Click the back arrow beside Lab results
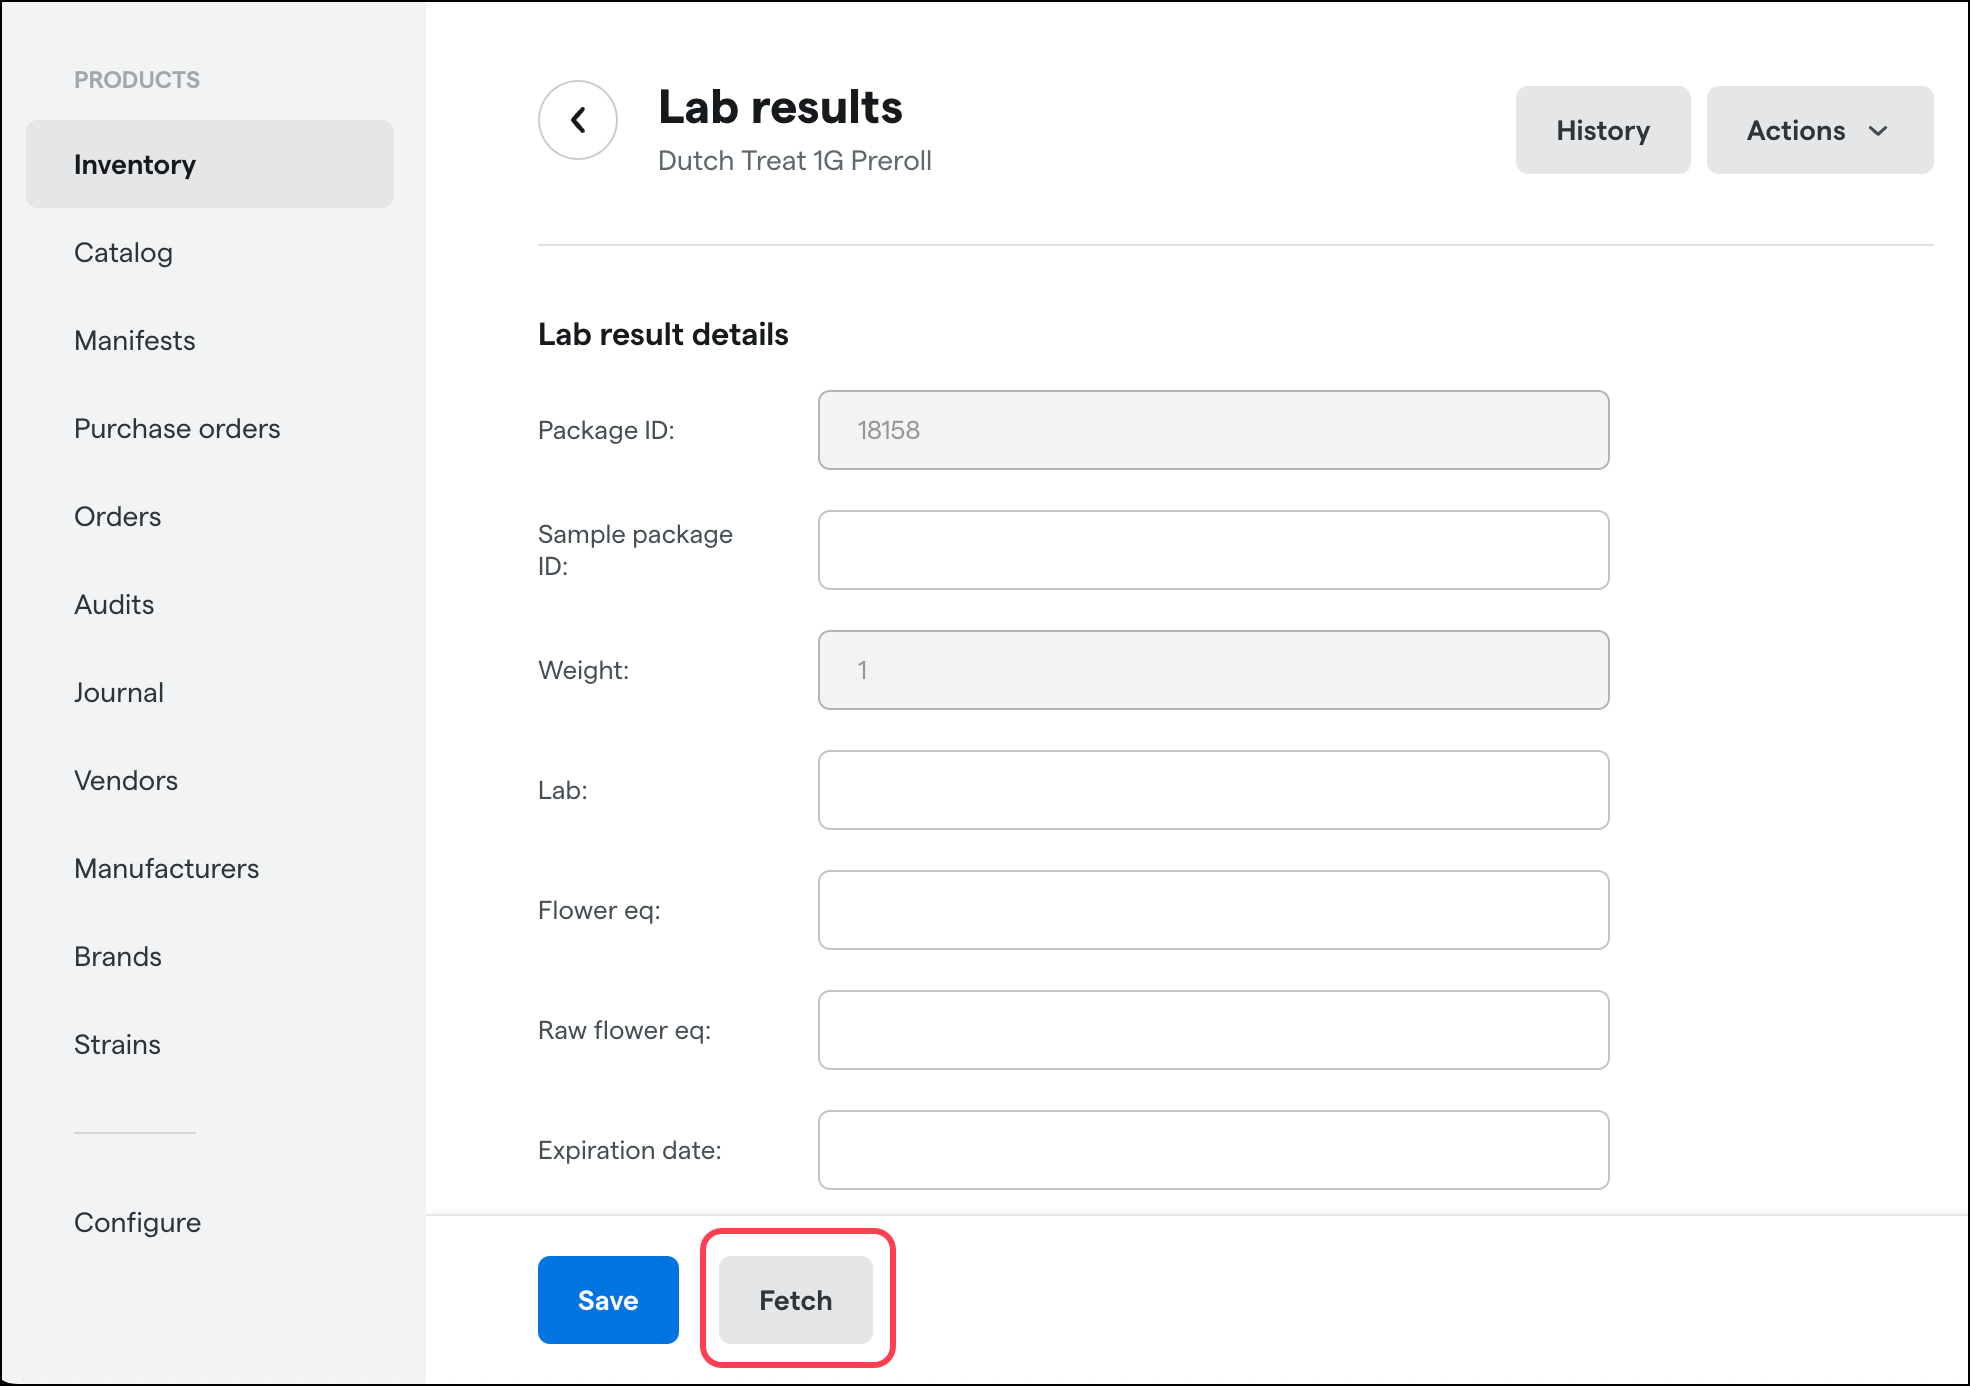 [x=578, y=119]
